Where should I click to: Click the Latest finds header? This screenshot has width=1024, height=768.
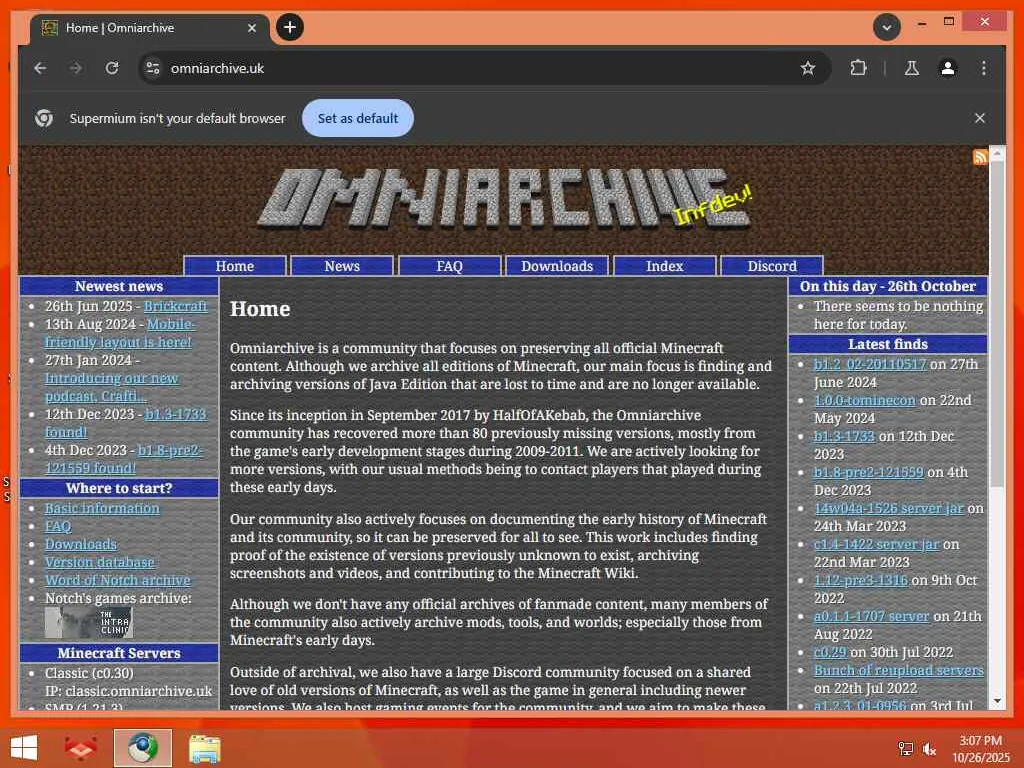(888, 344)
